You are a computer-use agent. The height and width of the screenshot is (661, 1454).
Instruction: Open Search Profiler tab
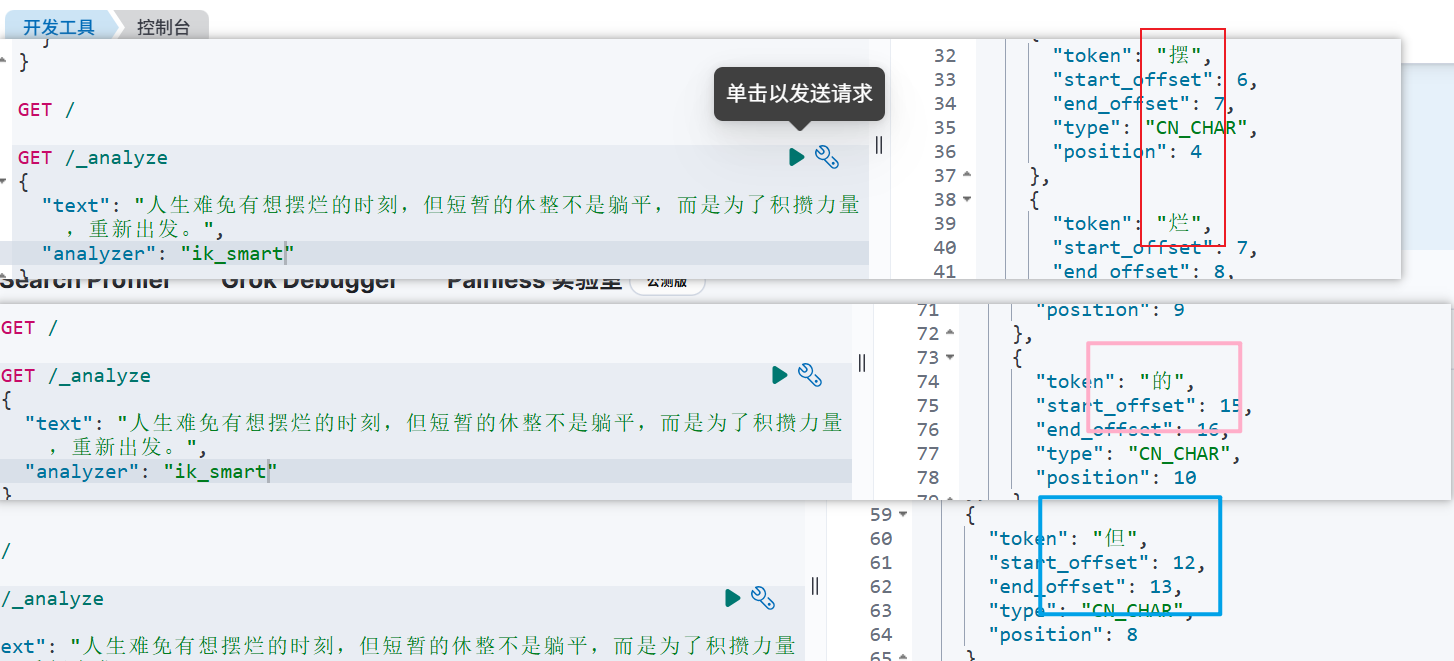click(86, 282)
